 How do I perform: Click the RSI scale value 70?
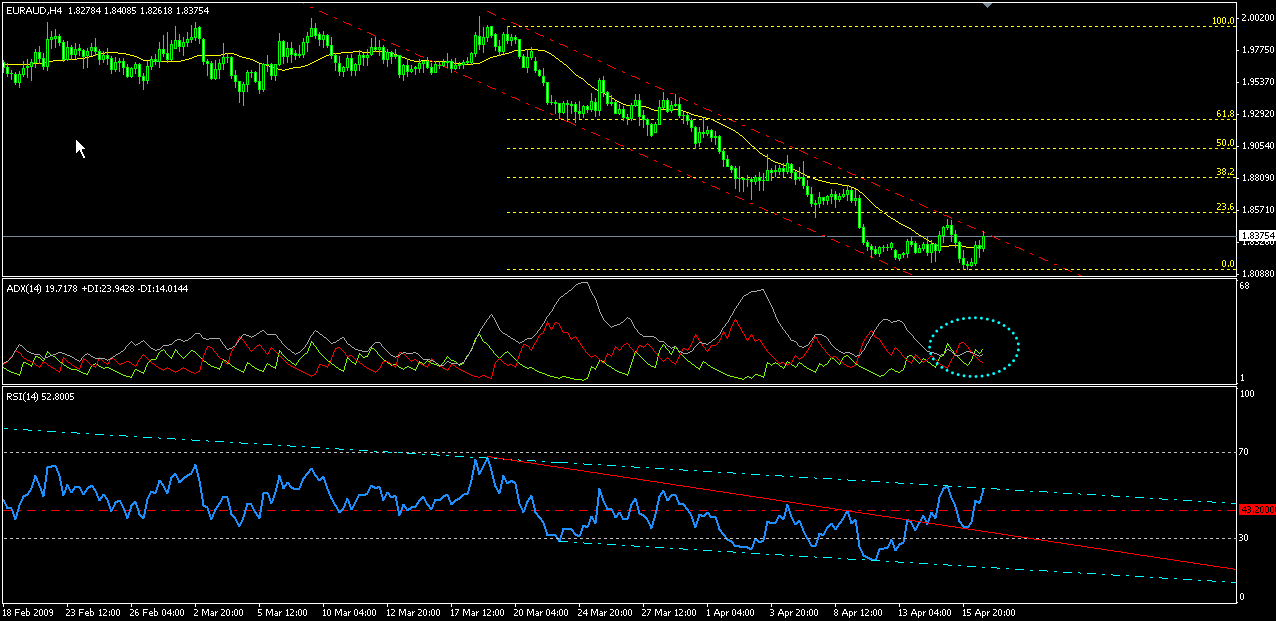(1245, 453)
